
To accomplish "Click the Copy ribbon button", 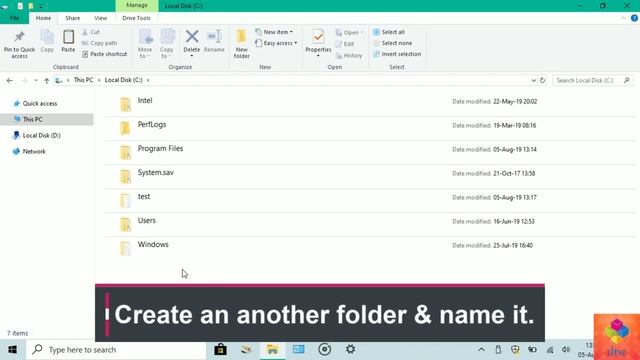I will pyautogui.click(x=47, y=41).
